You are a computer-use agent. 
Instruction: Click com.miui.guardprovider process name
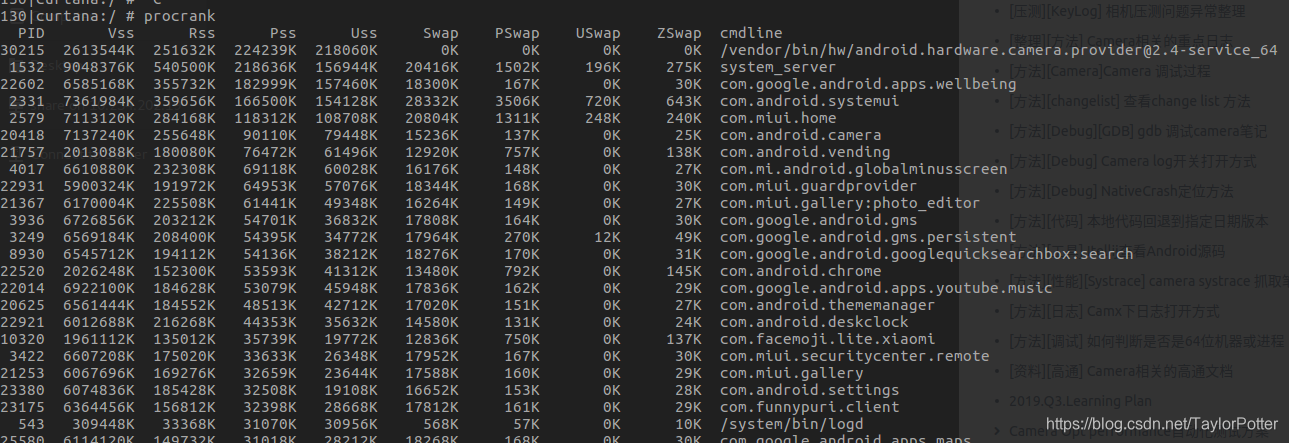(819, 186)
